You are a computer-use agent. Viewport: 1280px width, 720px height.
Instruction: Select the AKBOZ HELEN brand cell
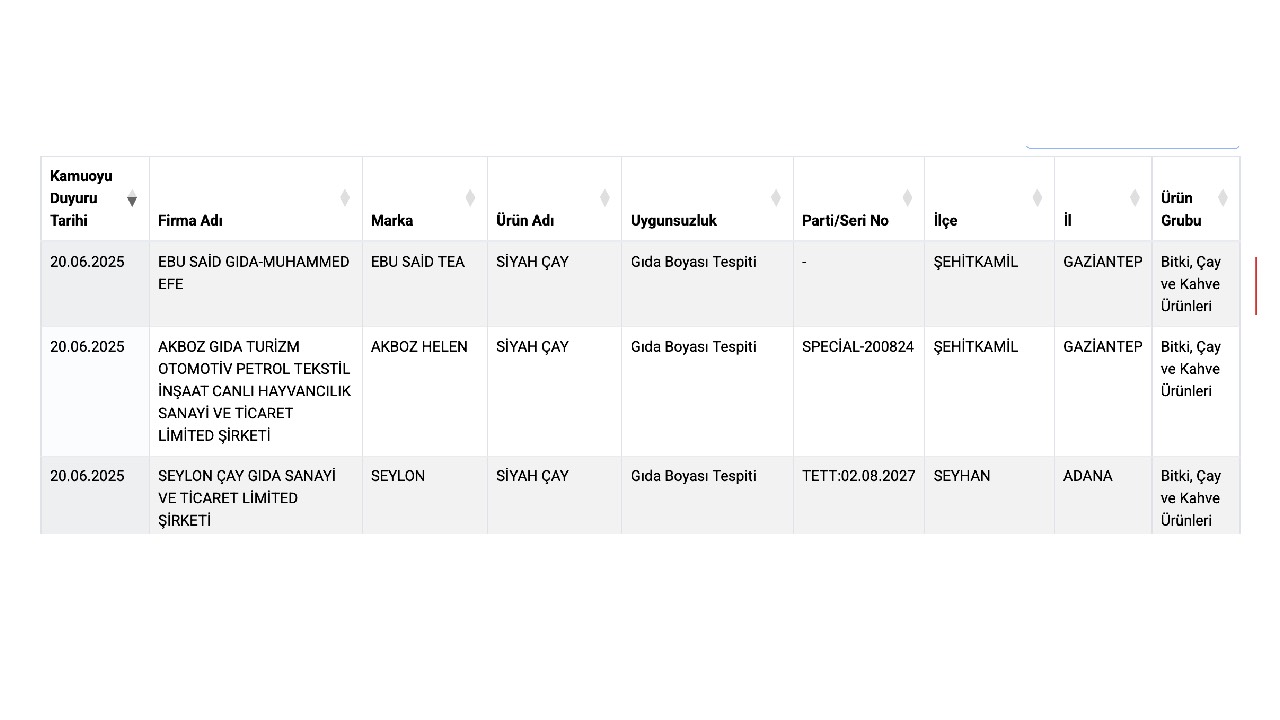click(419, 347)
